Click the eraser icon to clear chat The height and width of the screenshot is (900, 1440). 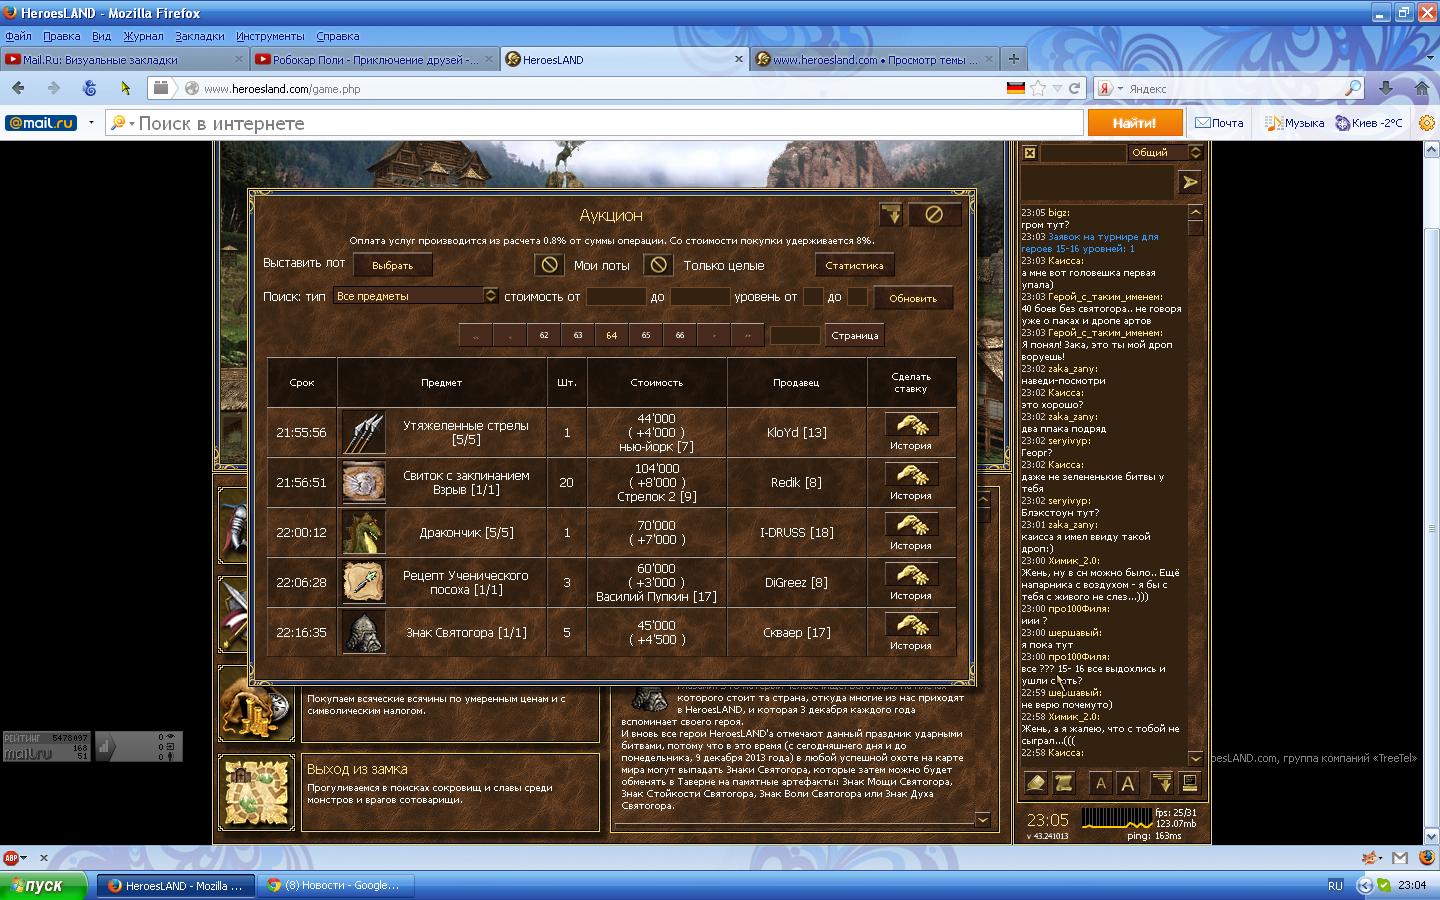1036,784
